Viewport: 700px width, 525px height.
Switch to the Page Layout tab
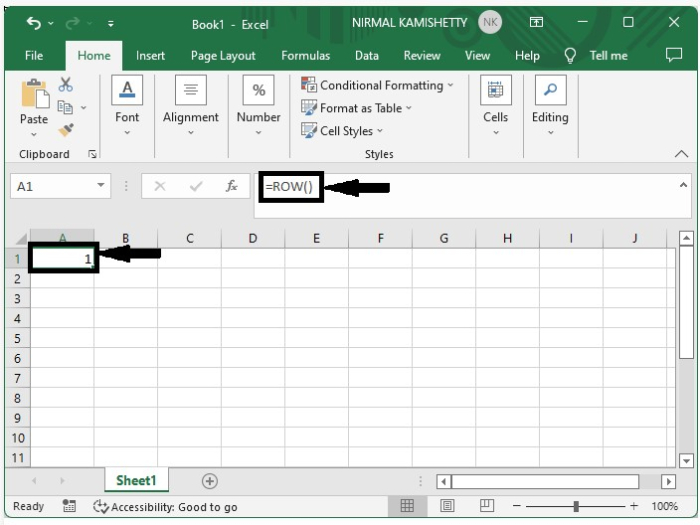[223, 56]
